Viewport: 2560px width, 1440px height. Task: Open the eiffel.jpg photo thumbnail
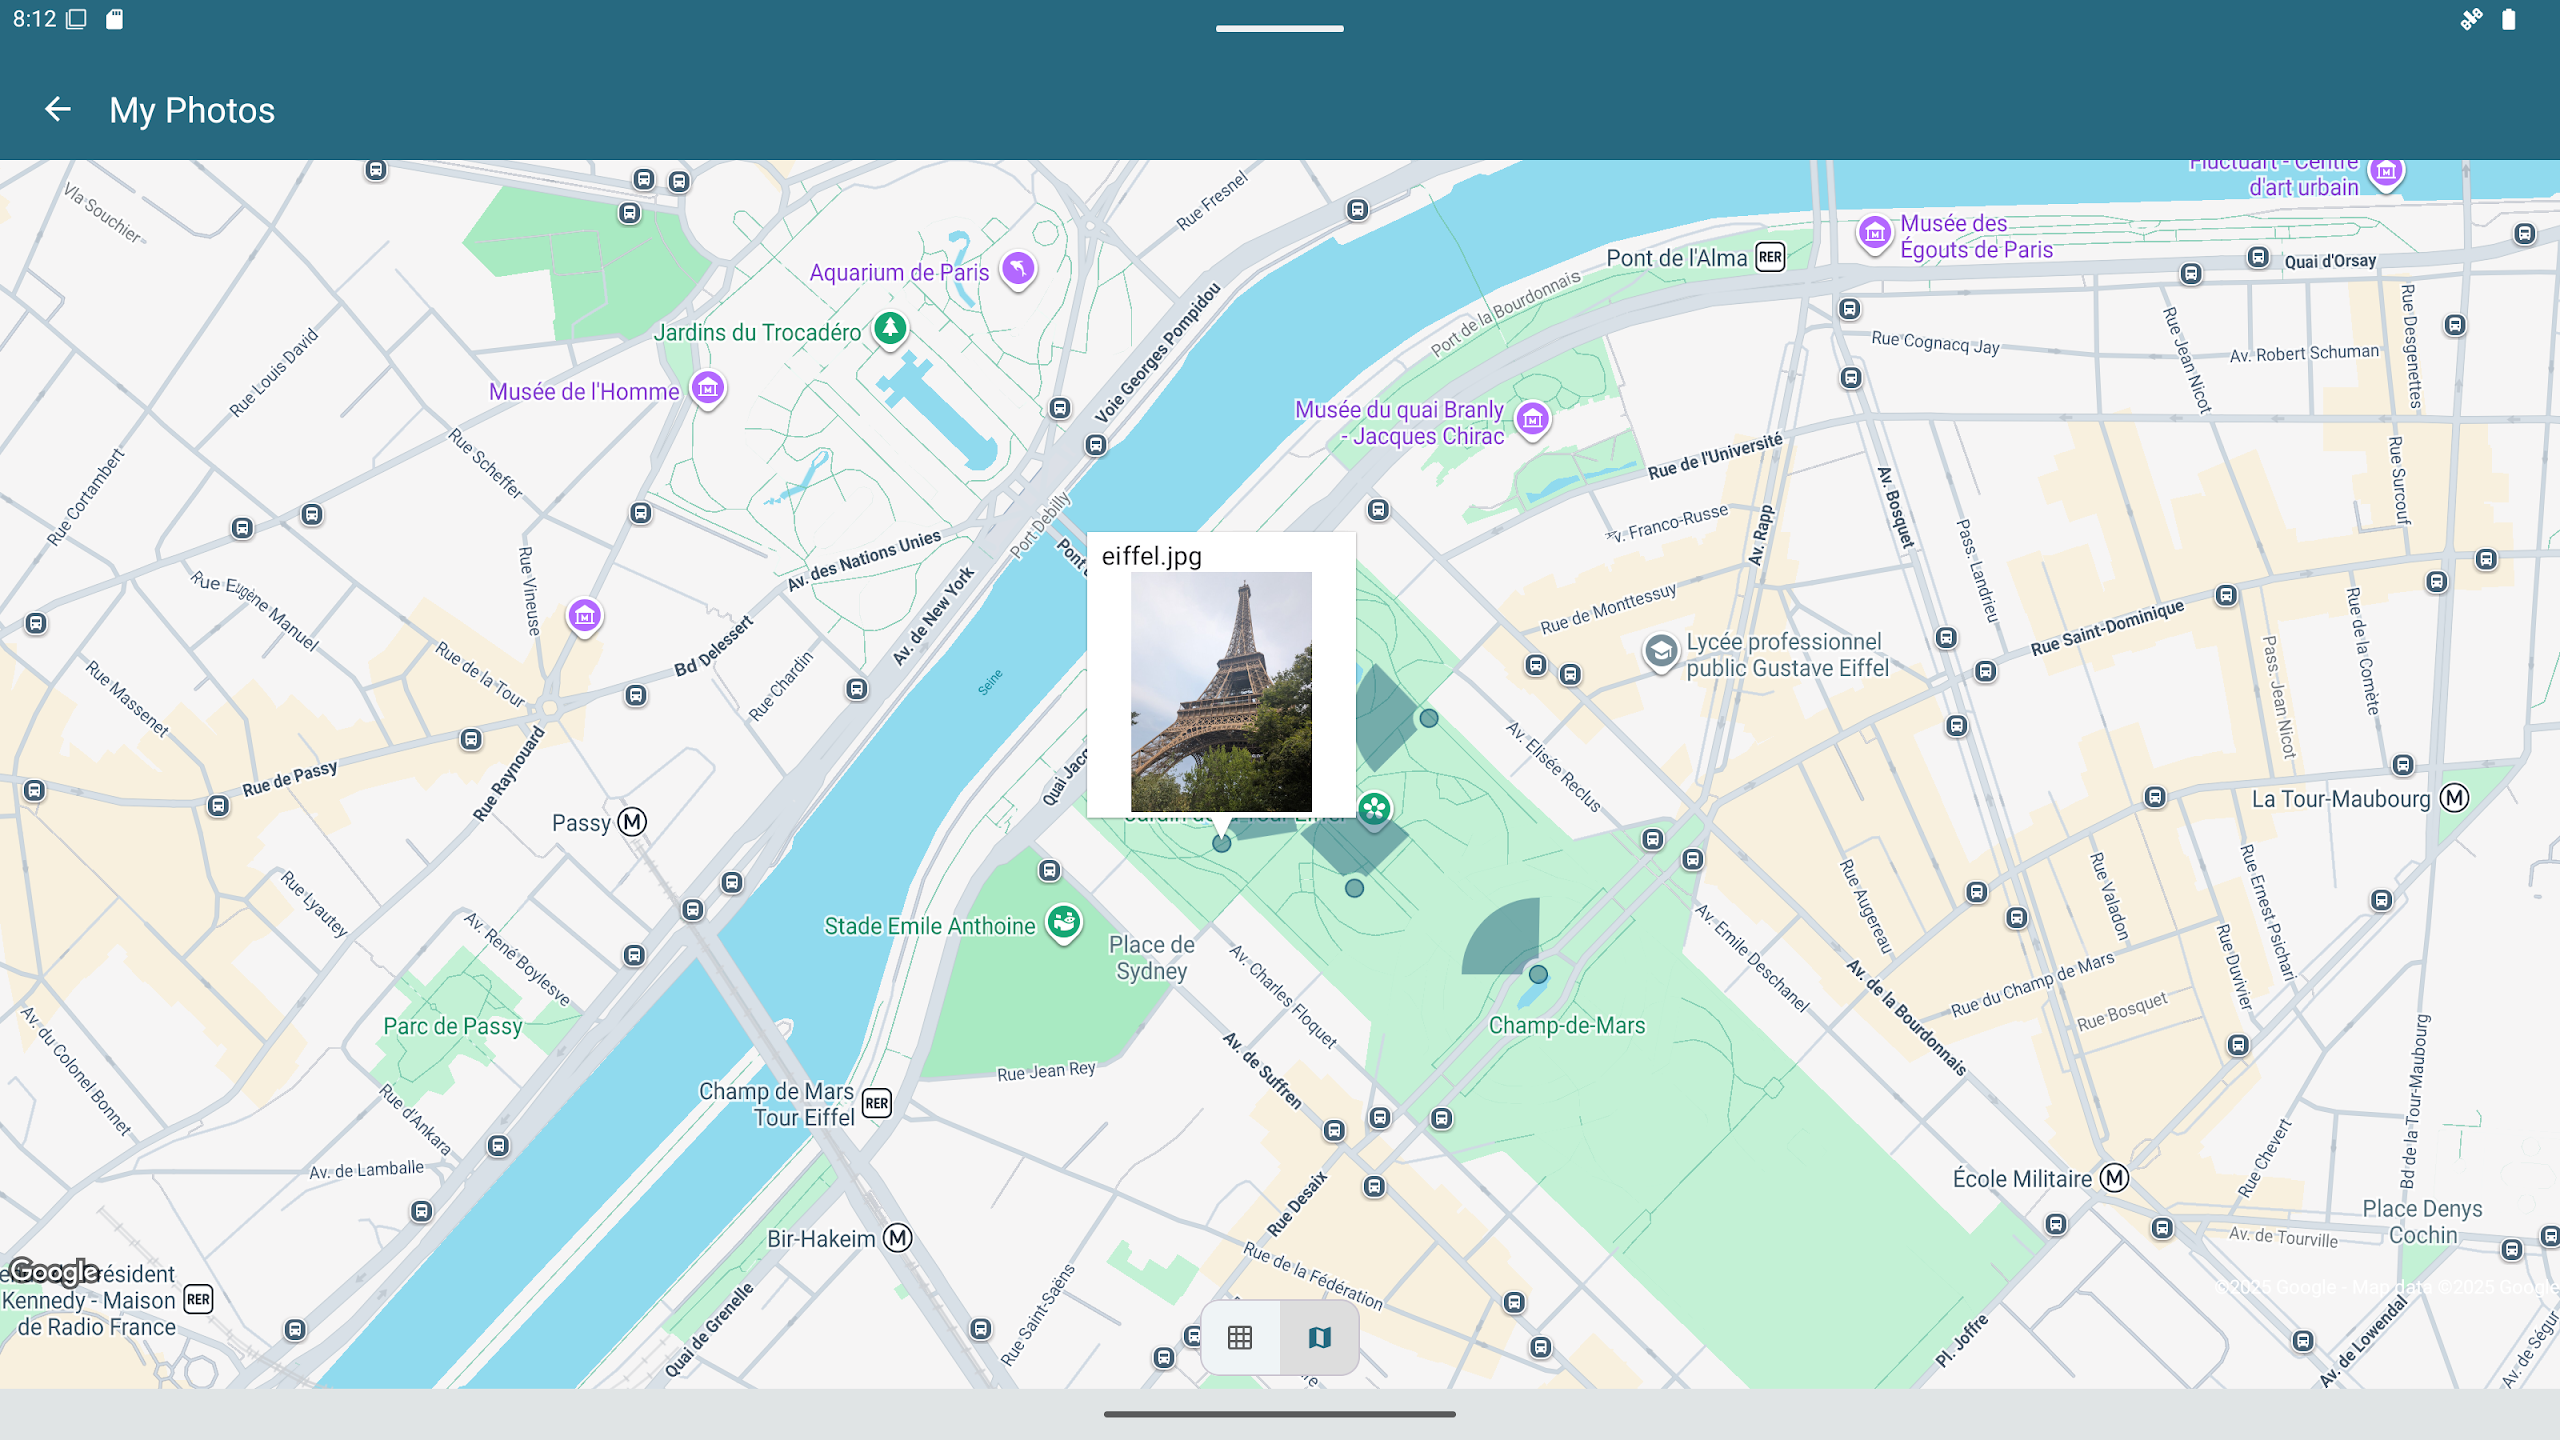[x=1221, y=692]
